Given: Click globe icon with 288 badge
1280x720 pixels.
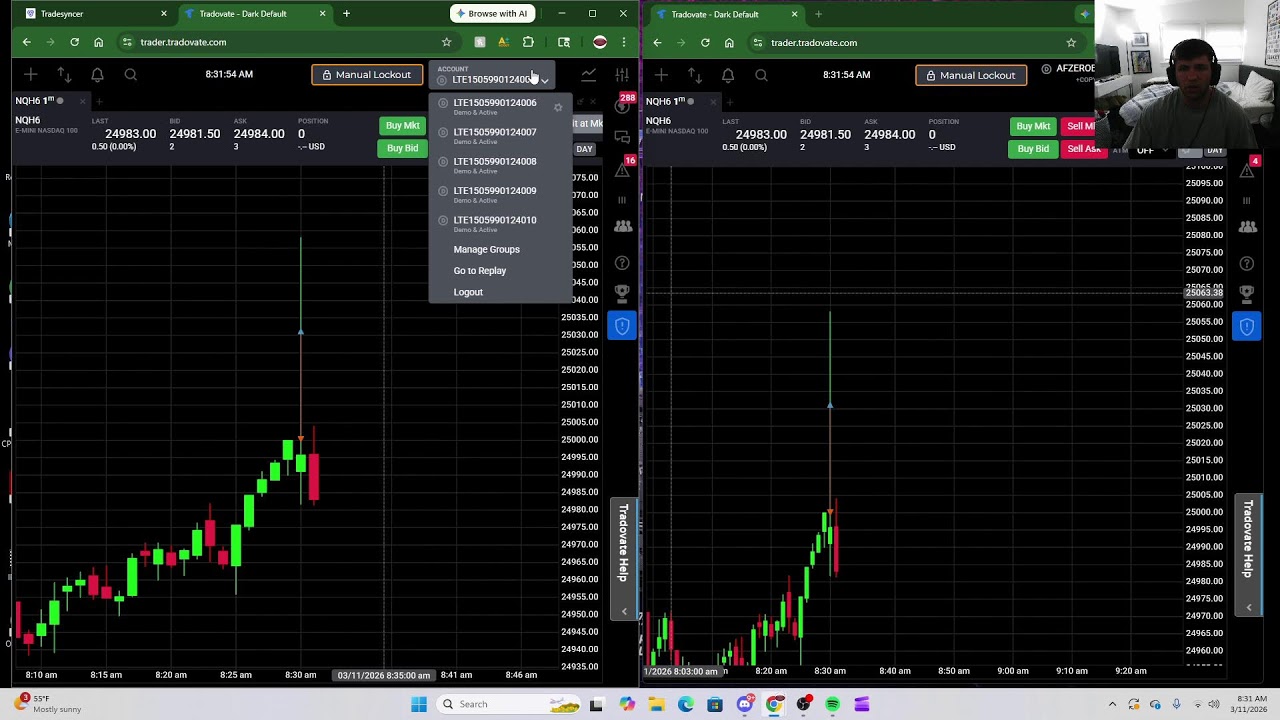Looking at the screenshot, I should (x=623, y=104).
